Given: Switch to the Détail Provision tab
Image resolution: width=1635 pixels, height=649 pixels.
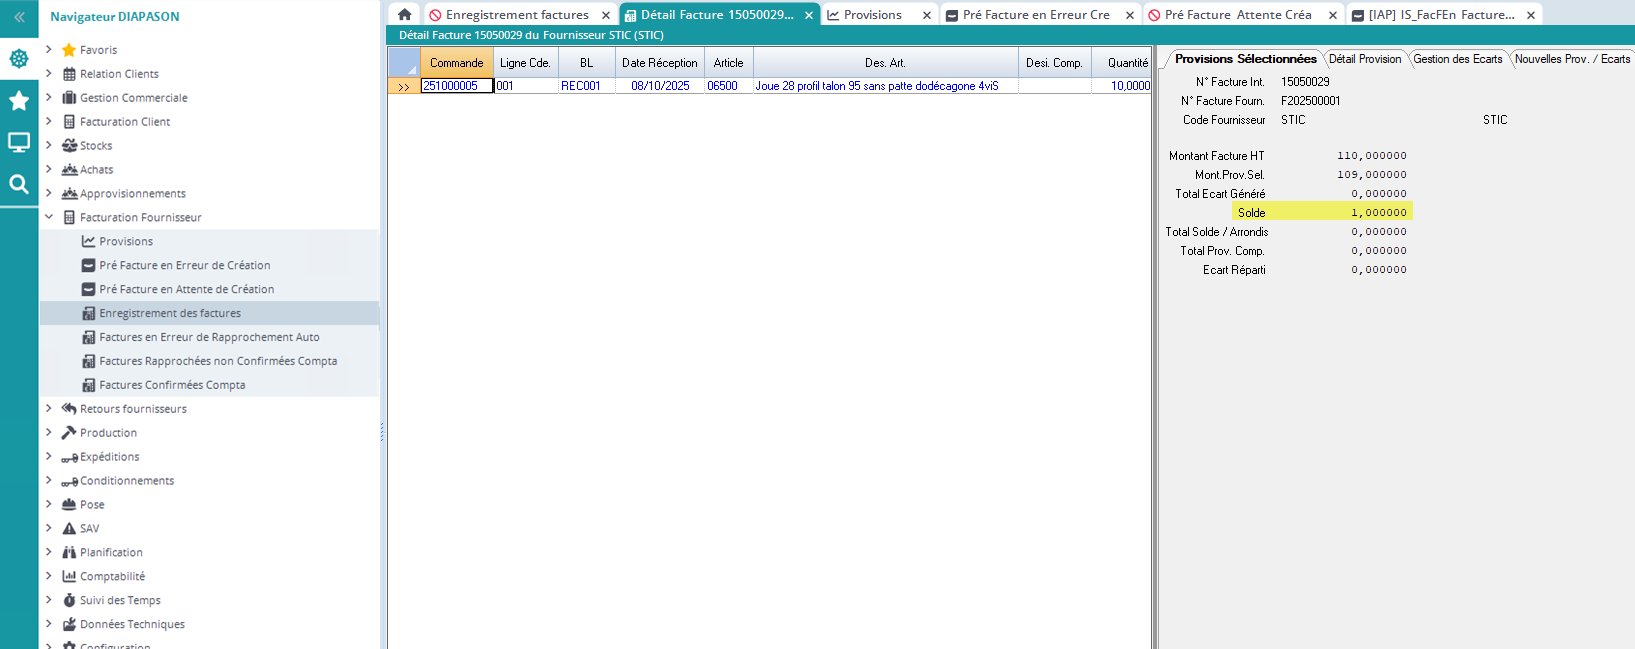Looking at the screenshot, I should click(x=1364, y=59).
